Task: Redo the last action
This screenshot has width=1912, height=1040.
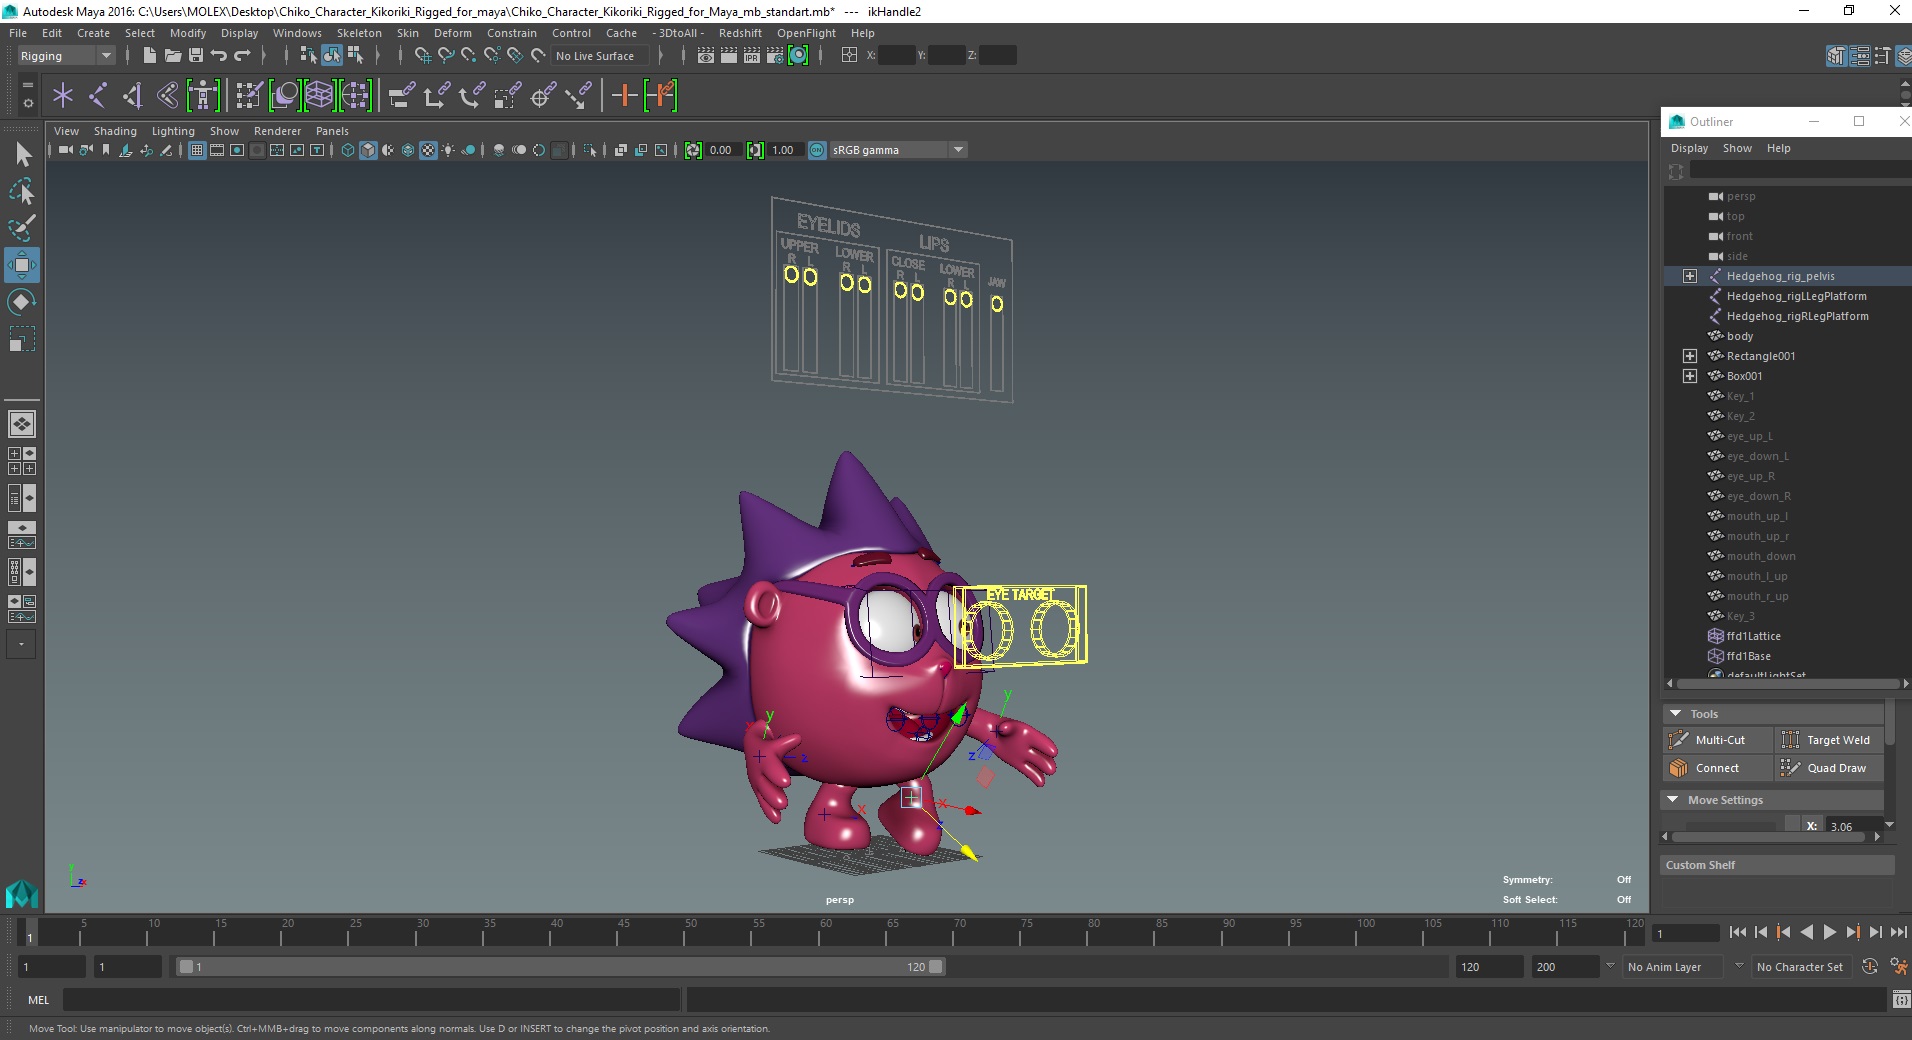Action: click(x=242, y=56)
